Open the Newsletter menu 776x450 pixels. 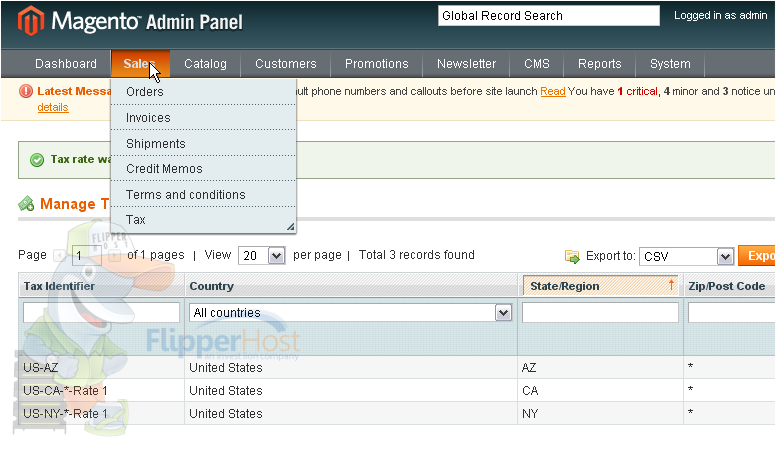click(x=466, y=63)
